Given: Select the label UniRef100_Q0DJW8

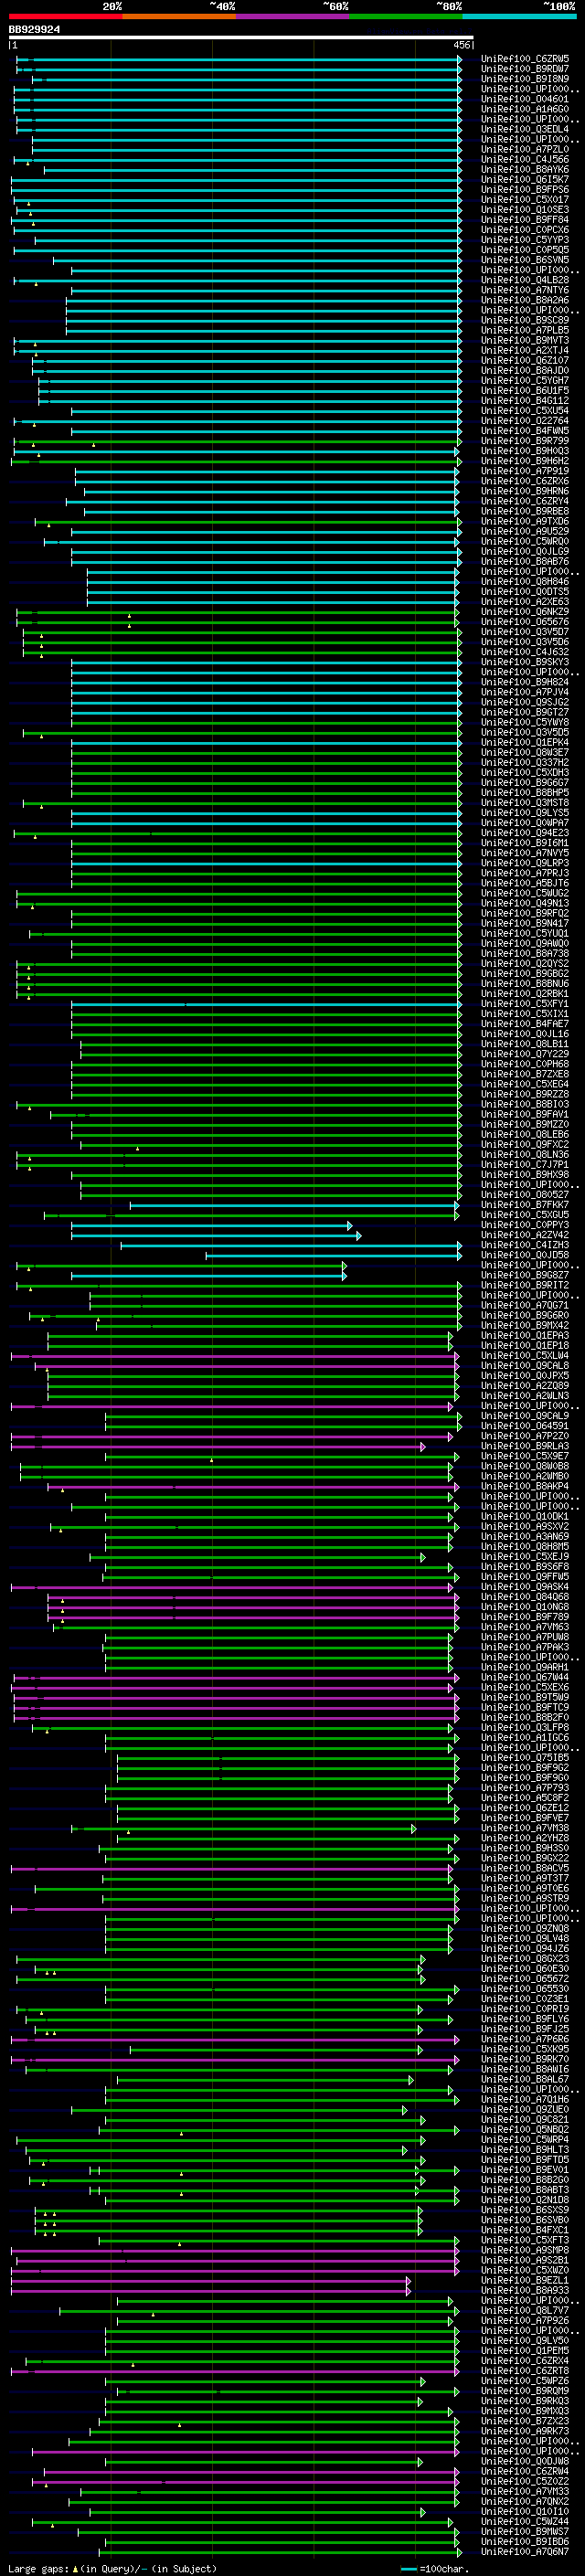Looking at the screenshot, I should coord(525,2461).
